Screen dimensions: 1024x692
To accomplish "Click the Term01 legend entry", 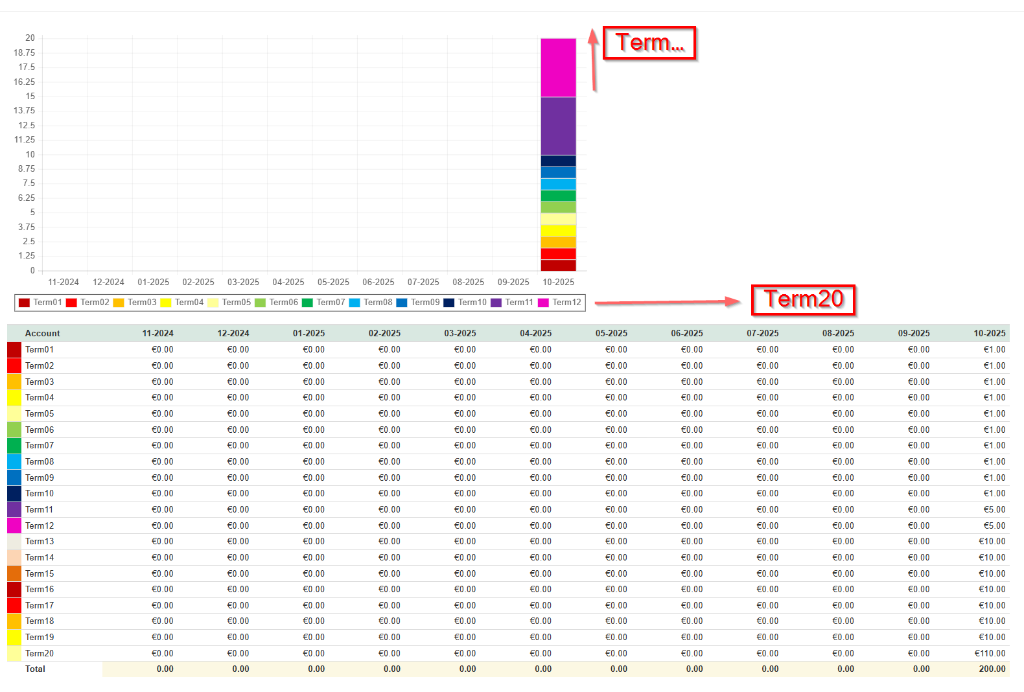I will coord(41,302).
